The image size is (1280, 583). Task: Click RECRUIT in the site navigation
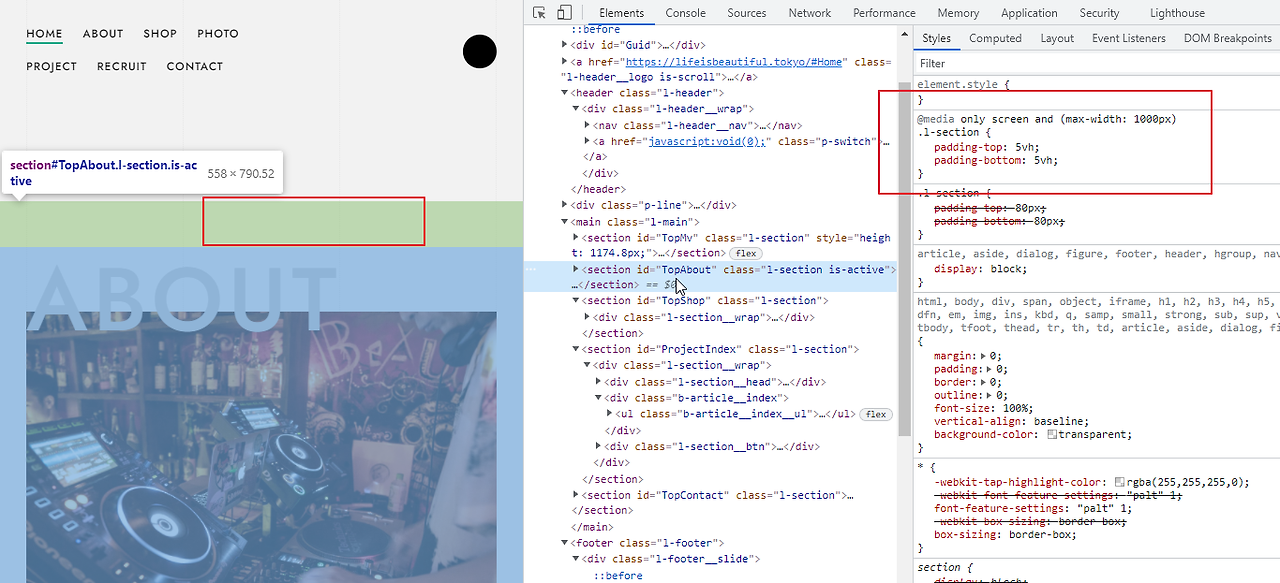tap(122, 66)
